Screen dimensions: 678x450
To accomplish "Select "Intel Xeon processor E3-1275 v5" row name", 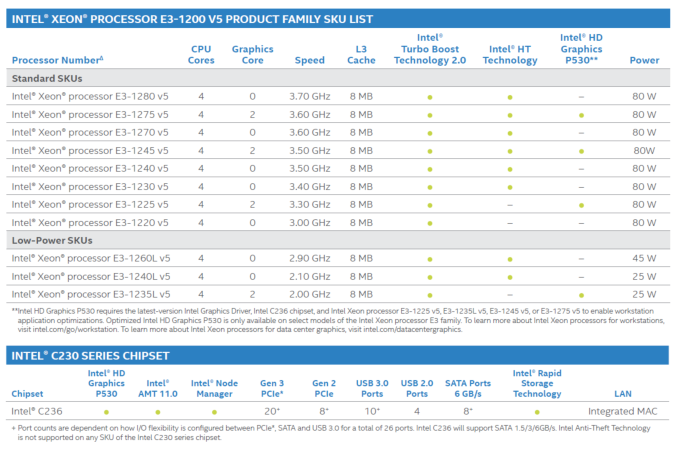I will click(x=90, y=115).
